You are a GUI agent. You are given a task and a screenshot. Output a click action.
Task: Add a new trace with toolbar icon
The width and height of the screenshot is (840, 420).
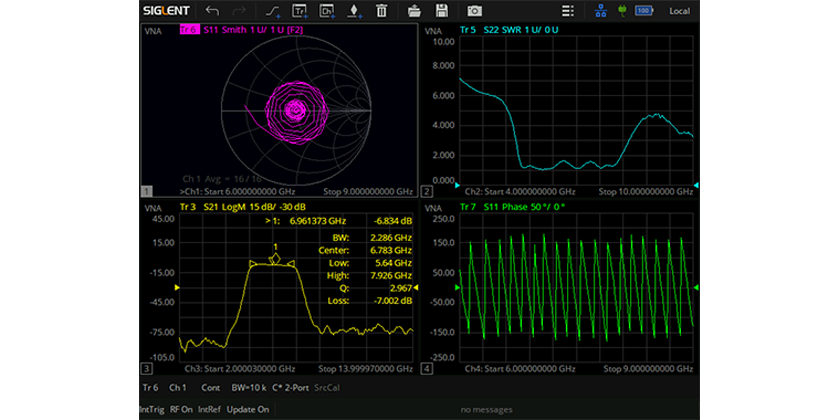tap(298, 11)
